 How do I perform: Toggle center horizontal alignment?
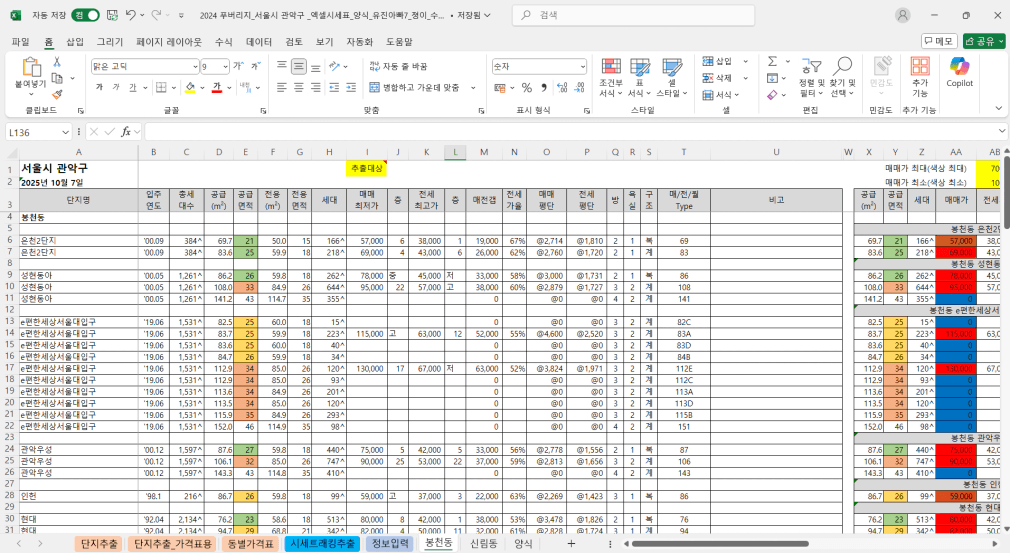pos(299,87)
